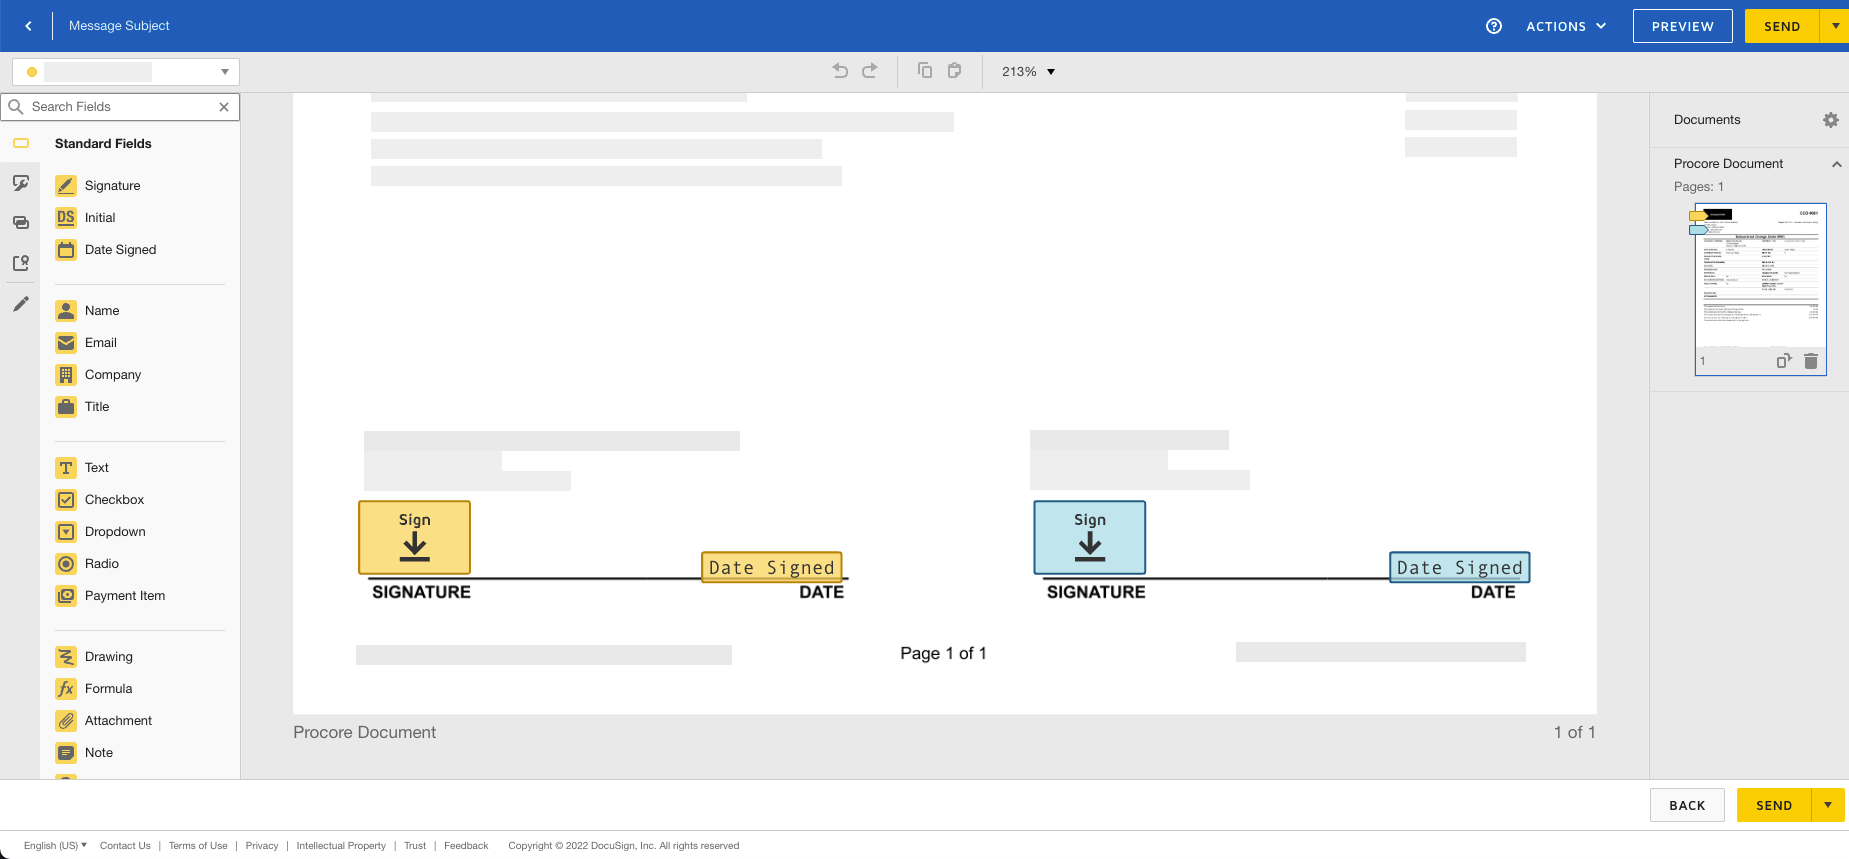Select the blue Sign field on document
Screen dimensions: 1849x859
pos(1090,538)
